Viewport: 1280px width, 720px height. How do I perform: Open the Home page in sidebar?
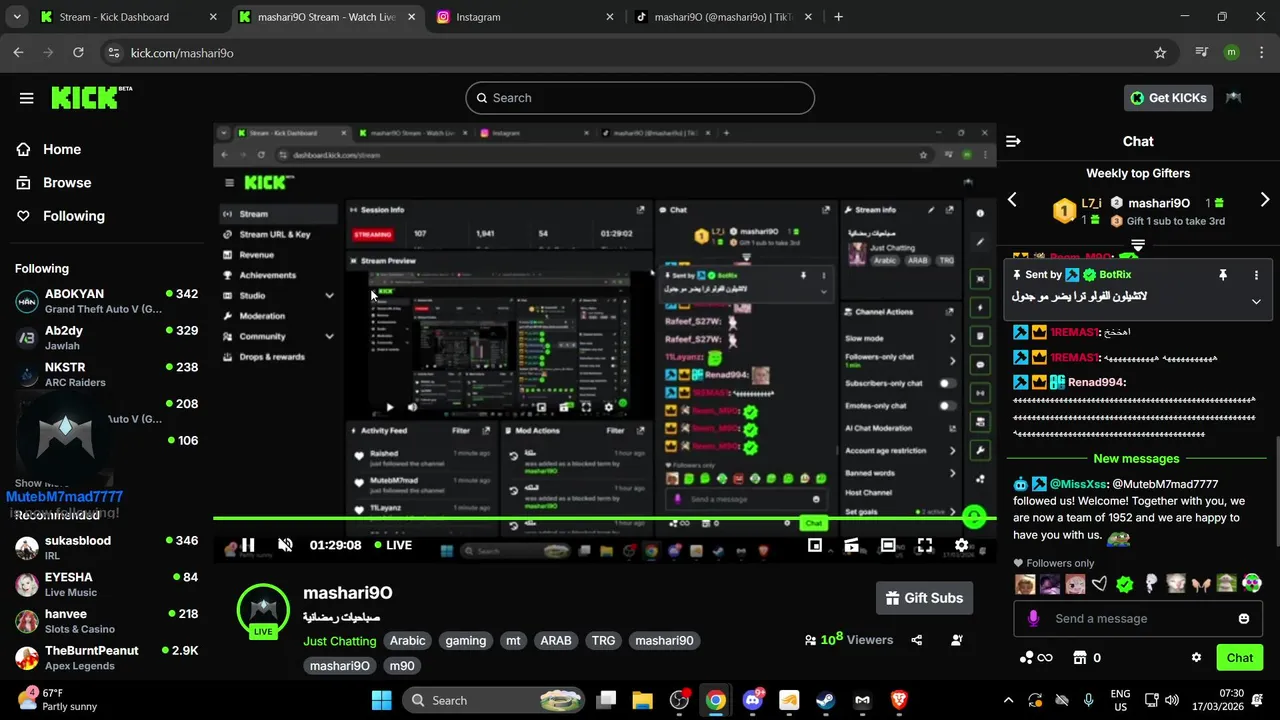tap(62, 149)
